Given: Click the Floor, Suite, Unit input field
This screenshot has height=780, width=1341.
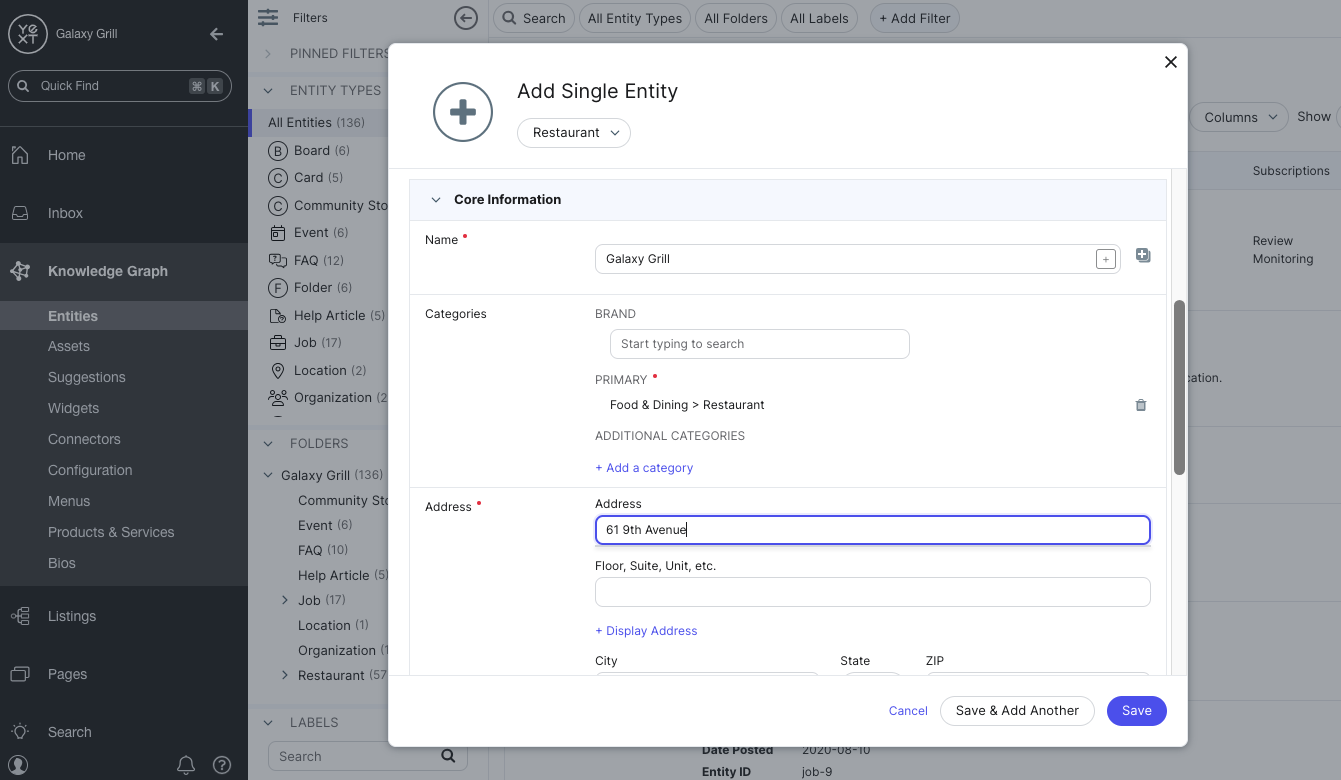Looking at the screenshot, I should pos(872,592).
